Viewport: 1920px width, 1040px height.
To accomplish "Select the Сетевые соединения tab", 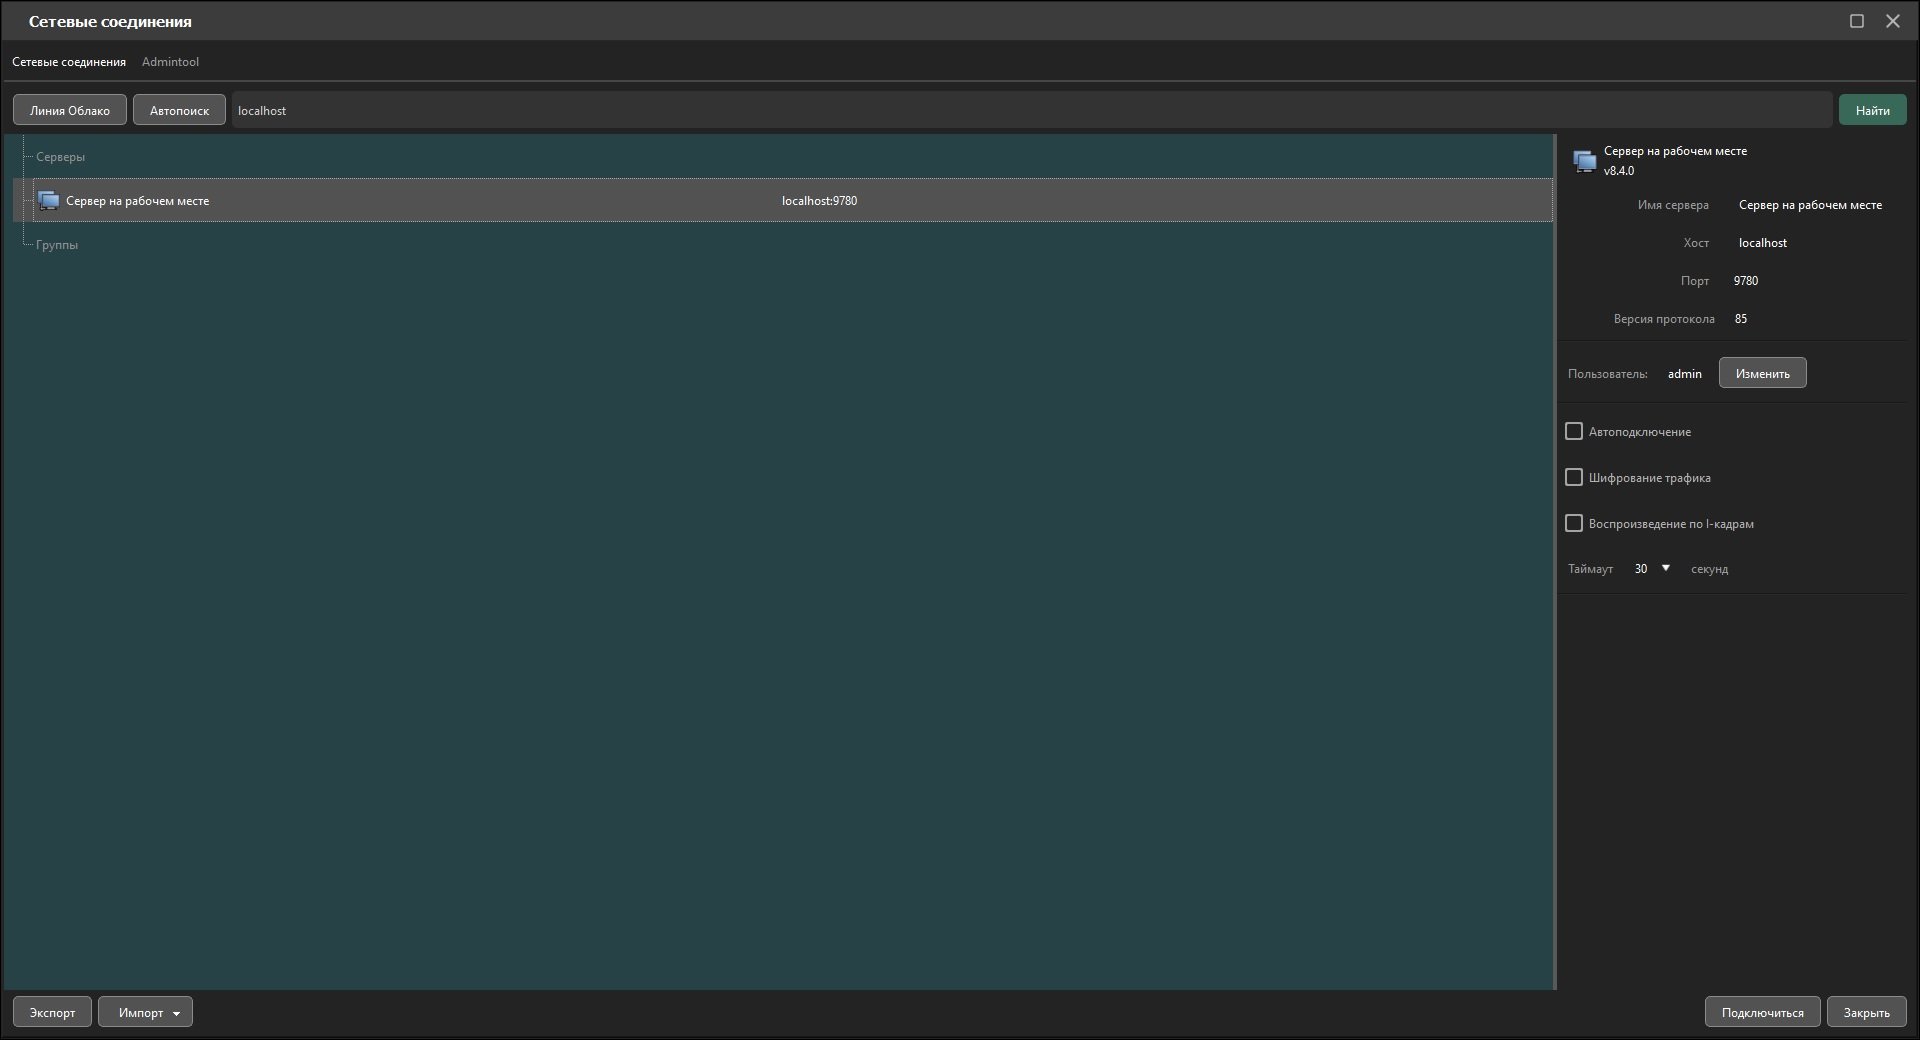I will point(69,62).
